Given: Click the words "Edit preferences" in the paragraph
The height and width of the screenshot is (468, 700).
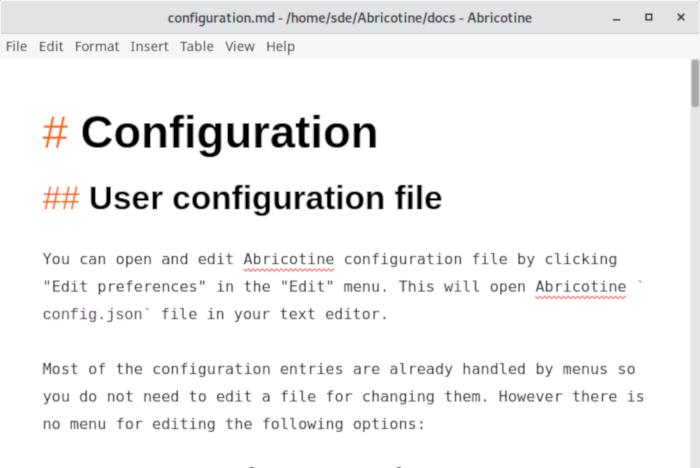Looking at the screenshot, I should [x=125, y=287].
